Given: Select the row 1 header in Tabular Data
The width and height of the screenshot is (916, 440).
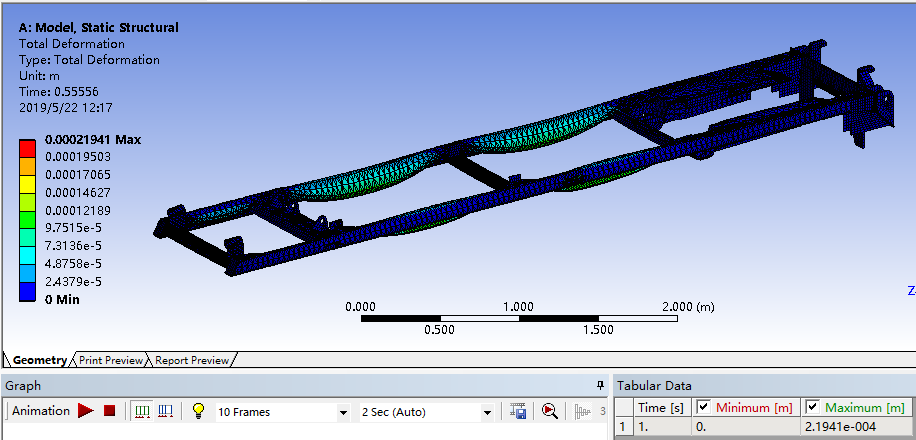Looking at the screenshot, I should click(623, 427).
